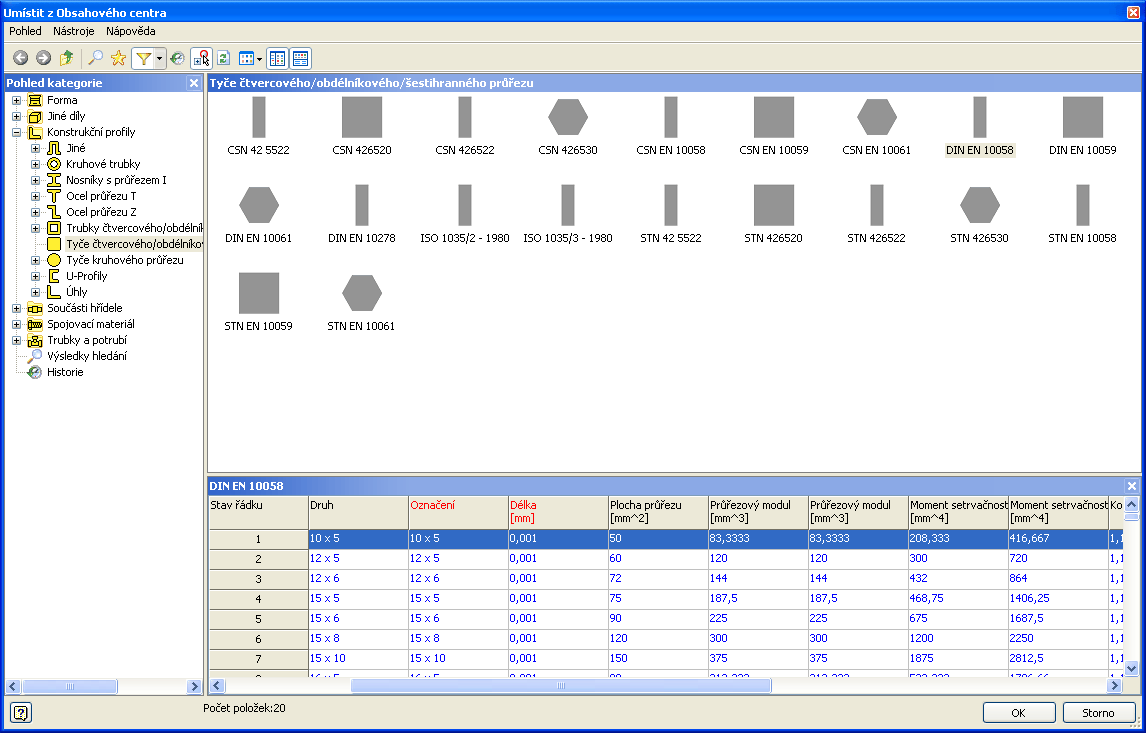The height and width of the screenshot is (733, 1146).
Task: Click the Back navigation arrow
Action: (x=20, y=59)
